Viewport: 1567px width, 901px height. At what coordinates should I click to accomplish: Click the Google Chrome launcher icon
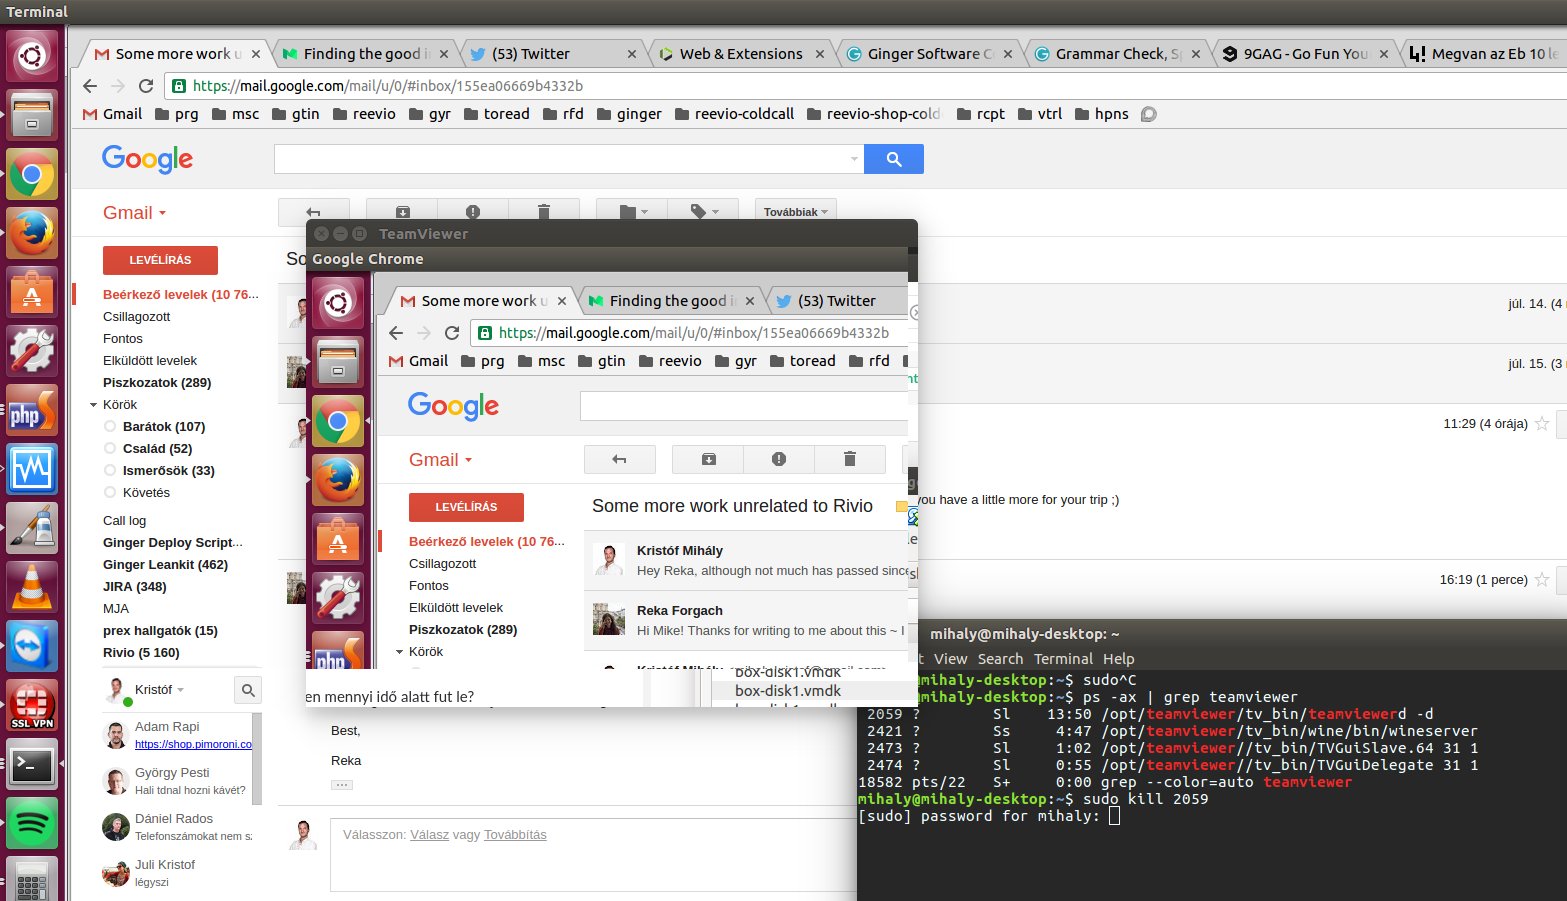click(x=32, y=175)
